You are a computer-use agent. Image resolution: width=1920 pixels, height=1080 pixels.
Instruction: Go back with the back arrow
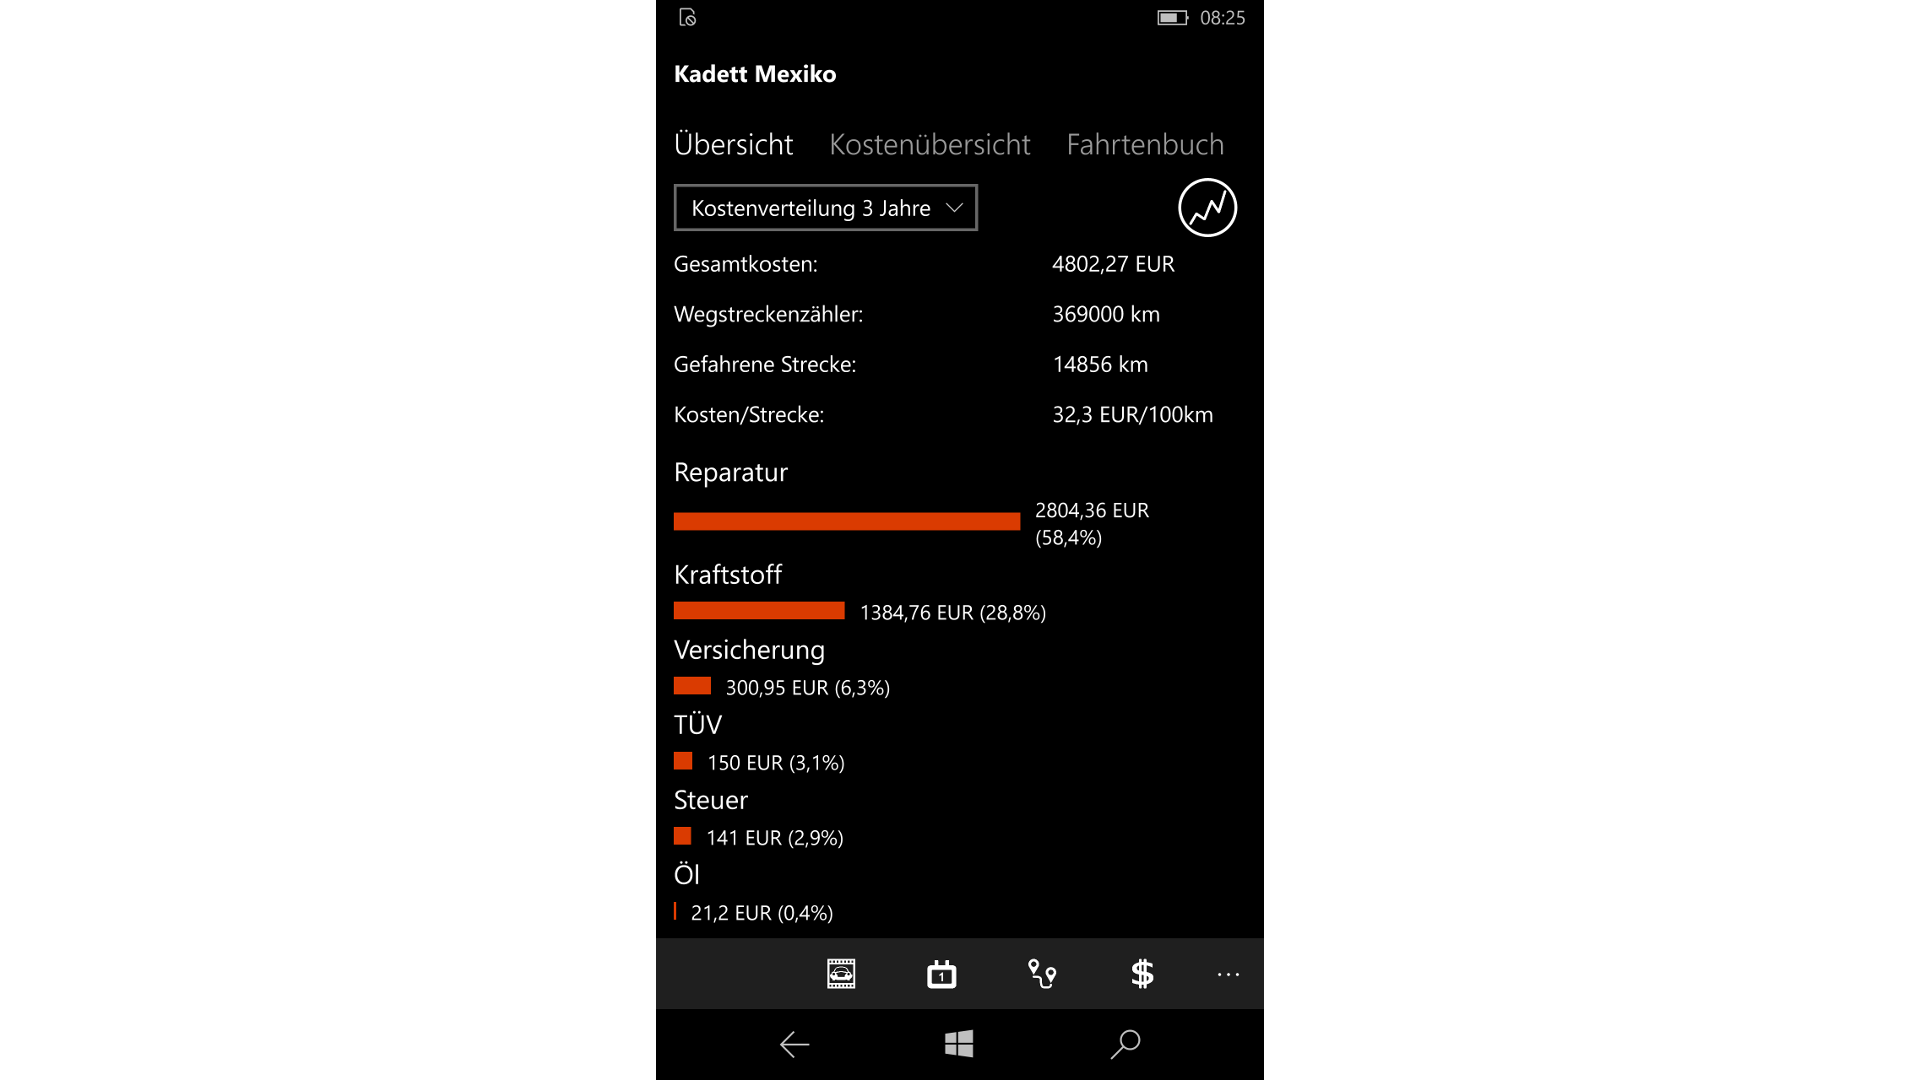click(794, 1044)
